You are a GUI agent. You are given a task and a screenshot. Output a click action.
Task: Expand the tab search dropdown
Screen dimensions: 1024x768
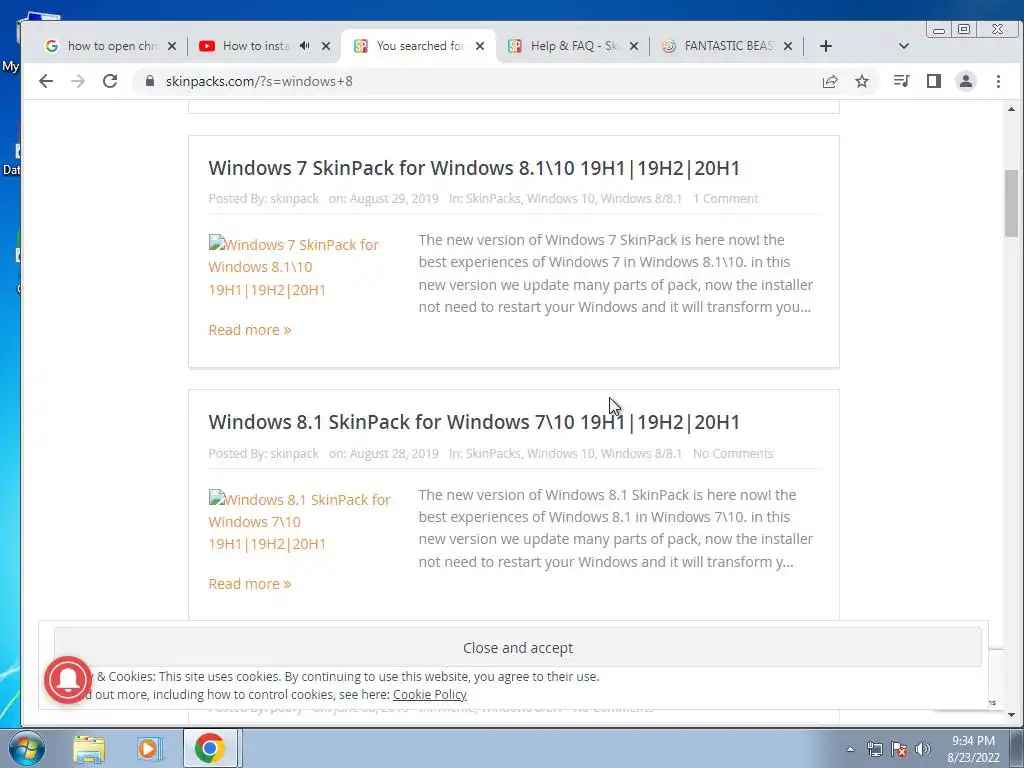(904, 46)
